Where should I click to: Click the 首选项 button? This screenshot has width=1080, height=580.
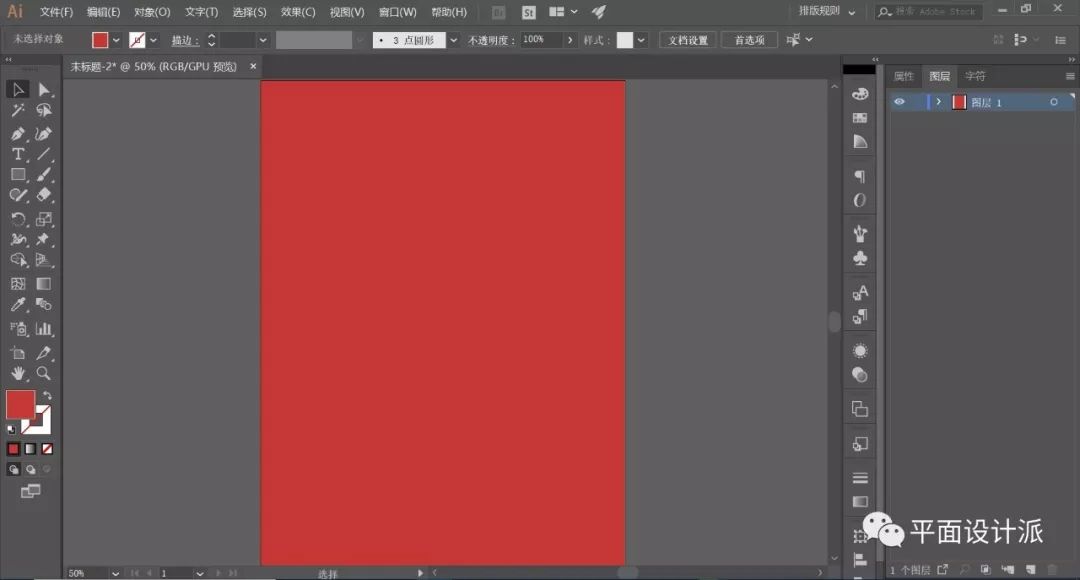[749, 40]
